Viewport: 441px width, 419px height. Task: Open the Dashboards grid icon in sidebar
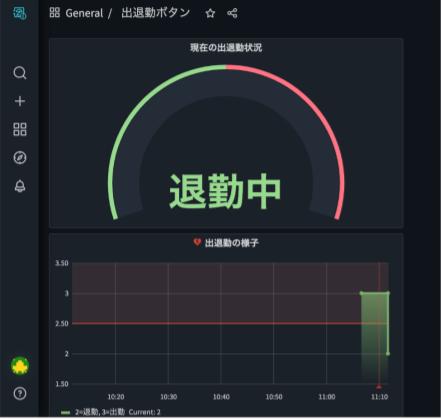(20, 129)
